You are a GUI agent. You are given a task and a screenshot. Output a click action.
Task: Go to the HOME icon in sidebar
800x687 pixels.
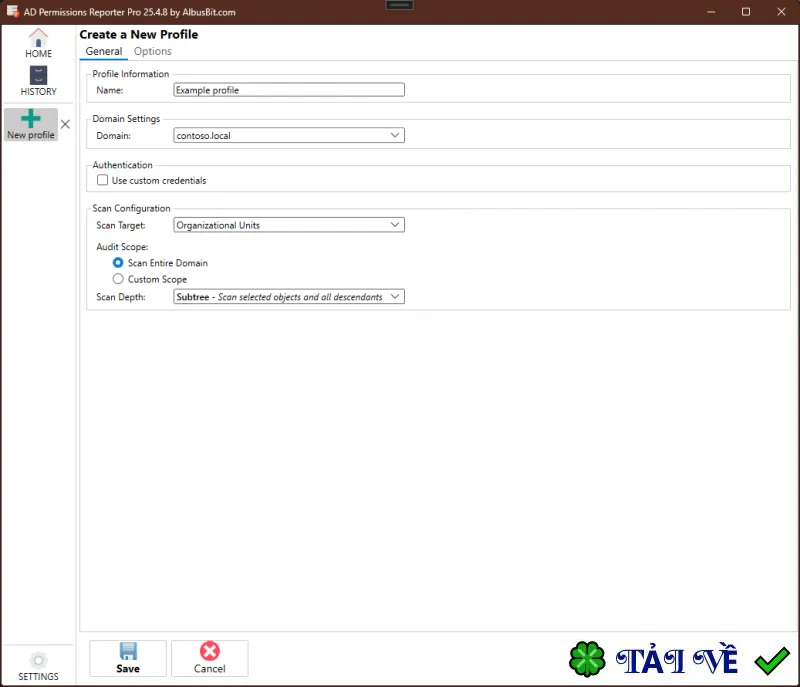[38, 37]
